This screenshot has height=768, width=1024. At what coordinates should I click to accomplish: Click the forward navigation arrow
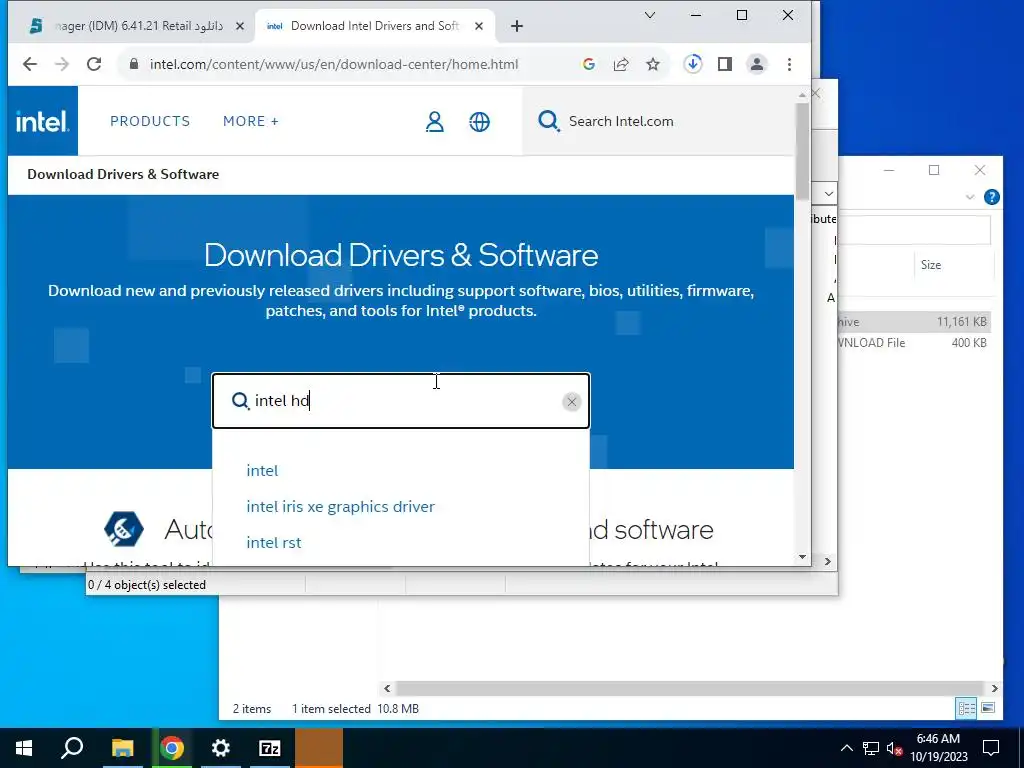pos(62,64)
